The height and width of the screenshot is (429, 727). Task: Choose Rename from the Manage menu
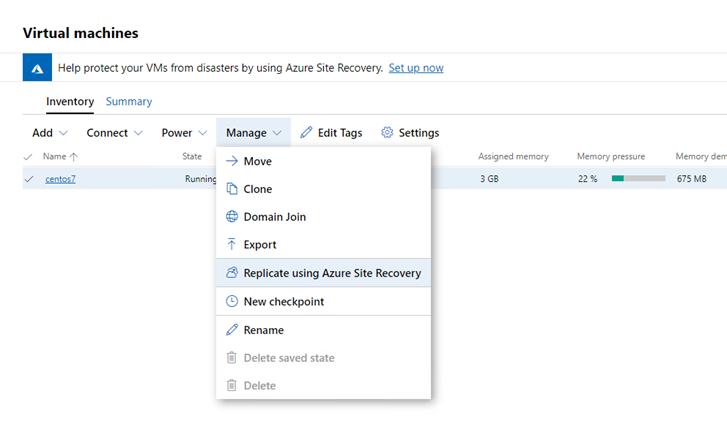[x=323, y=330]
